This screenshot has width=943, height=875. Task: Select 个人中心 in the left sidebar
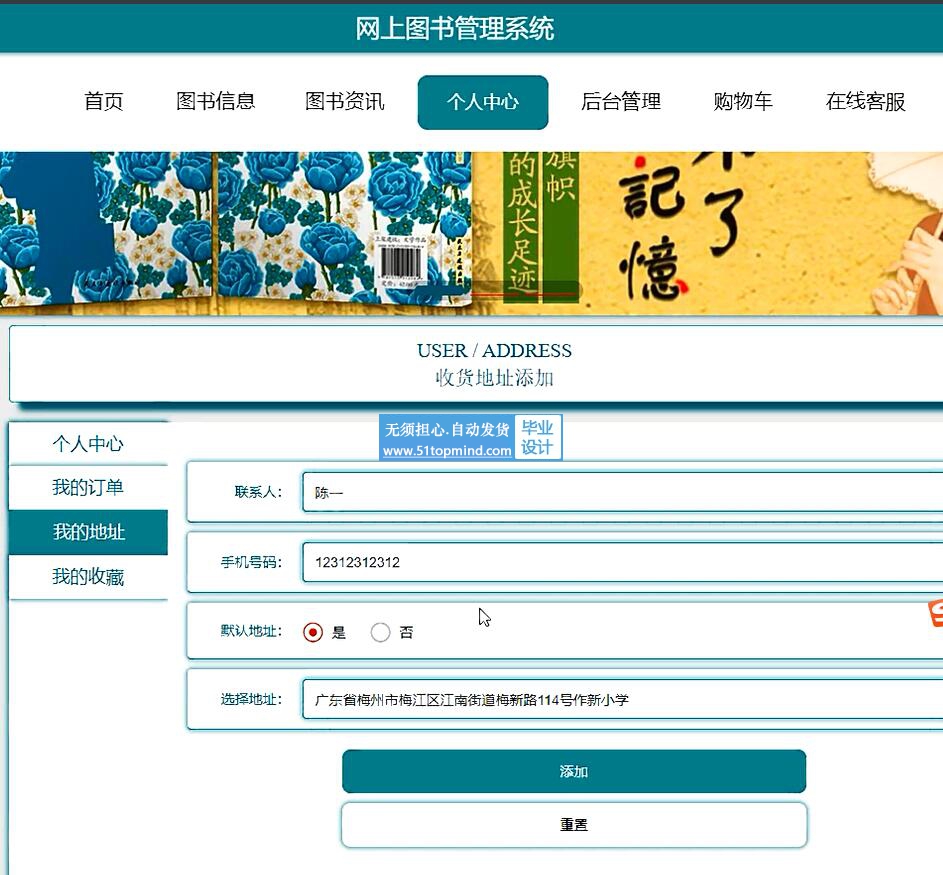pos(88,444)
